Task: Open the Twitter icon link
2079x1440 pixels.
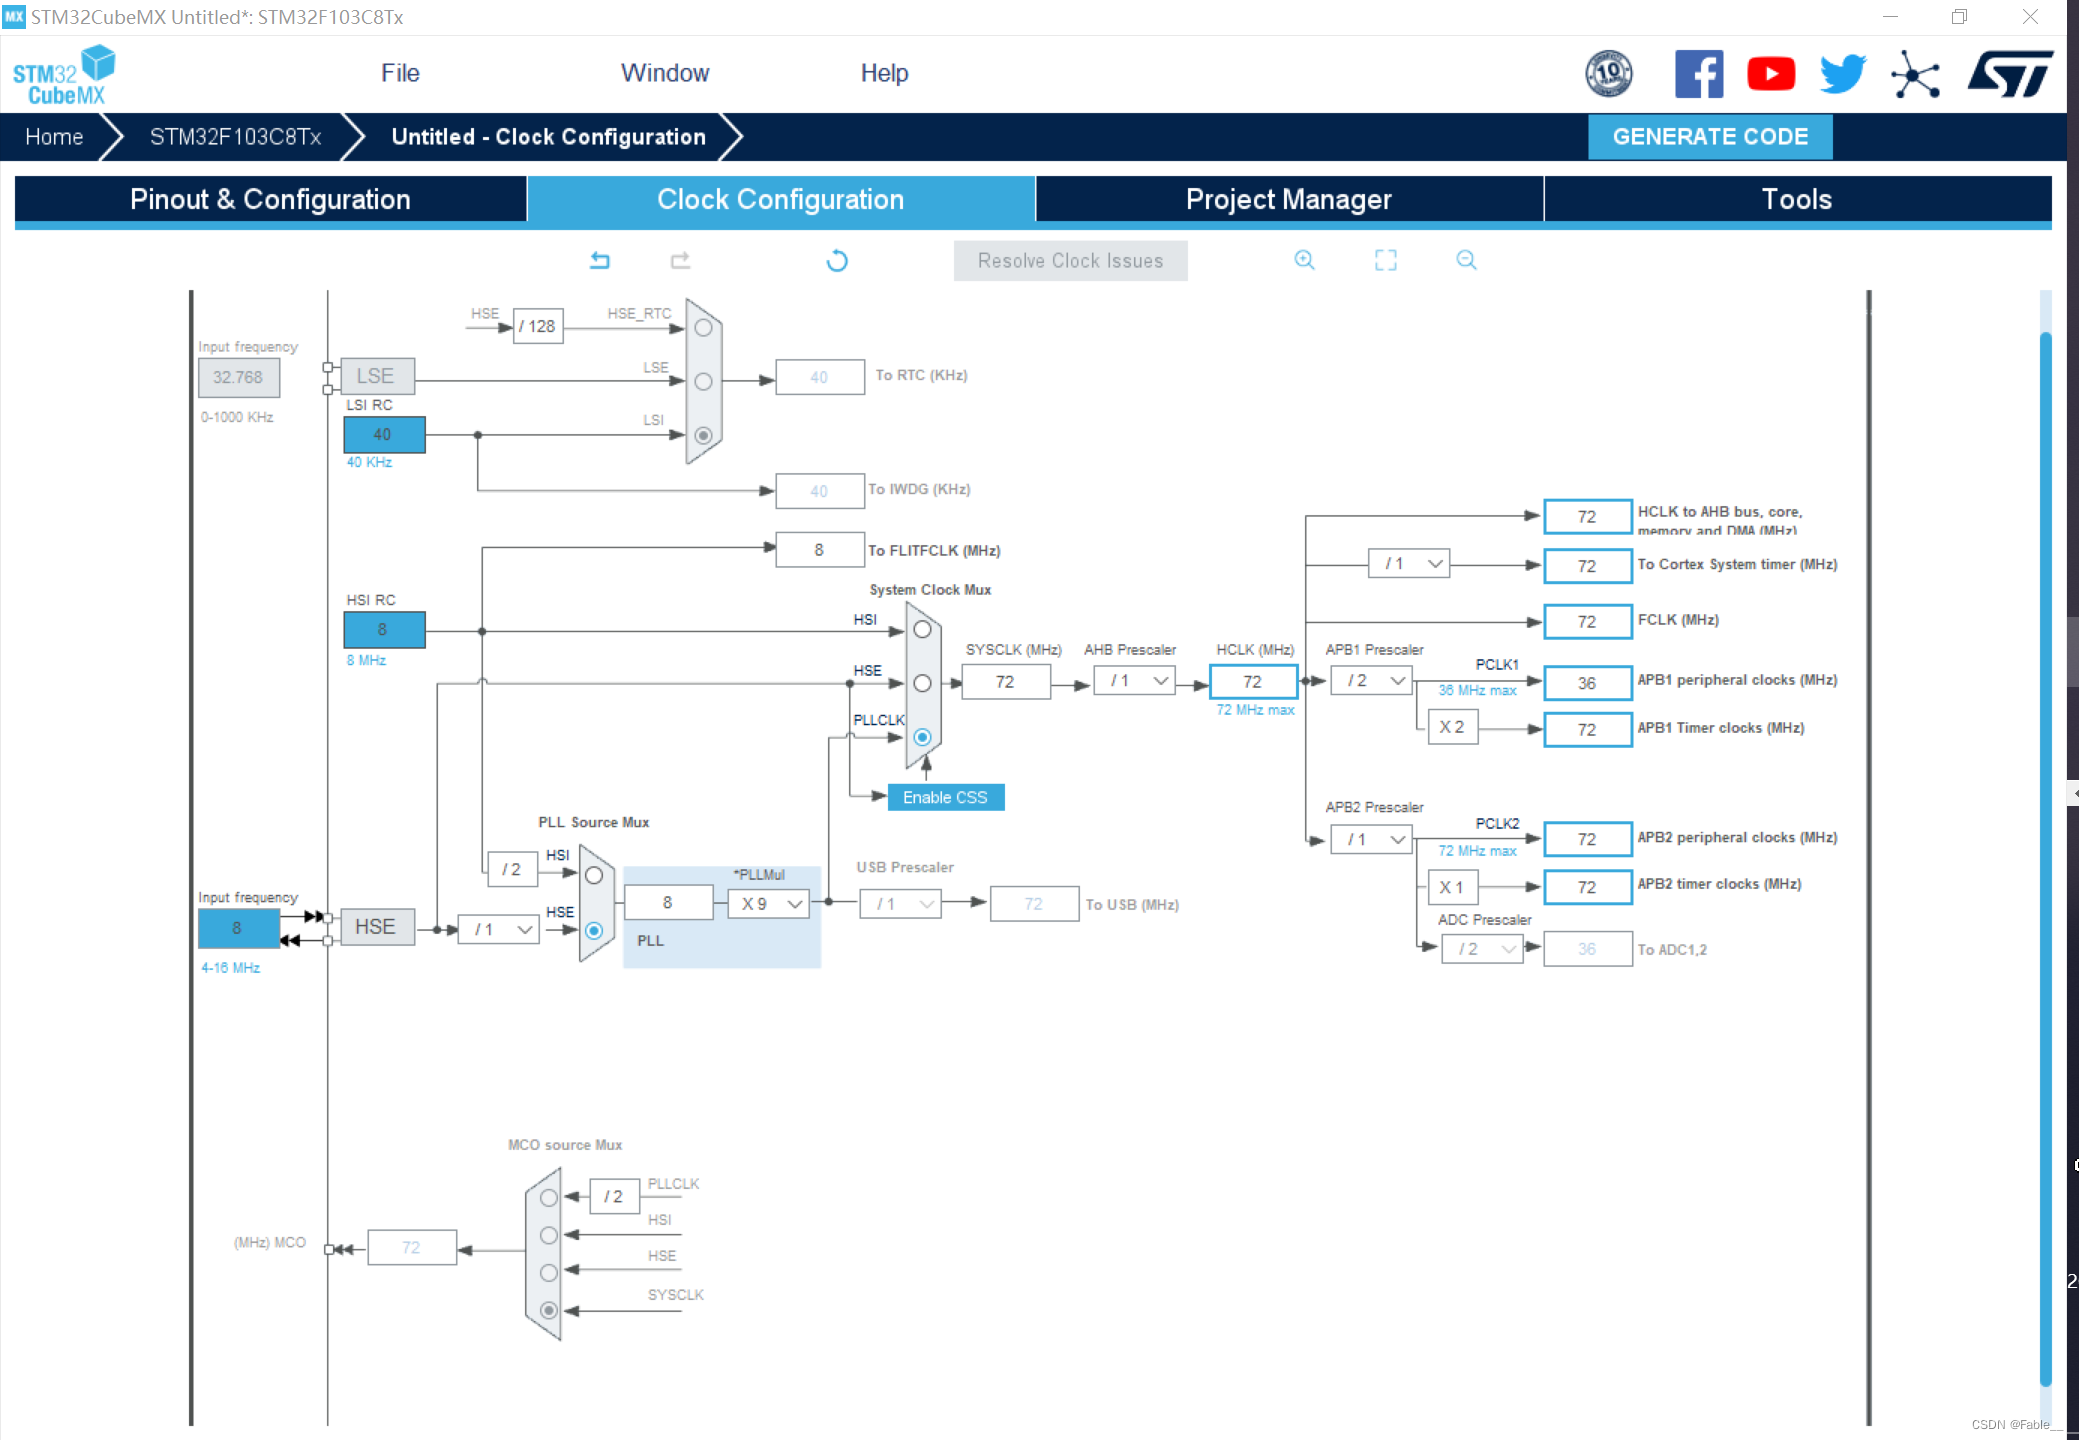Action: click(x=1843, y=74)
